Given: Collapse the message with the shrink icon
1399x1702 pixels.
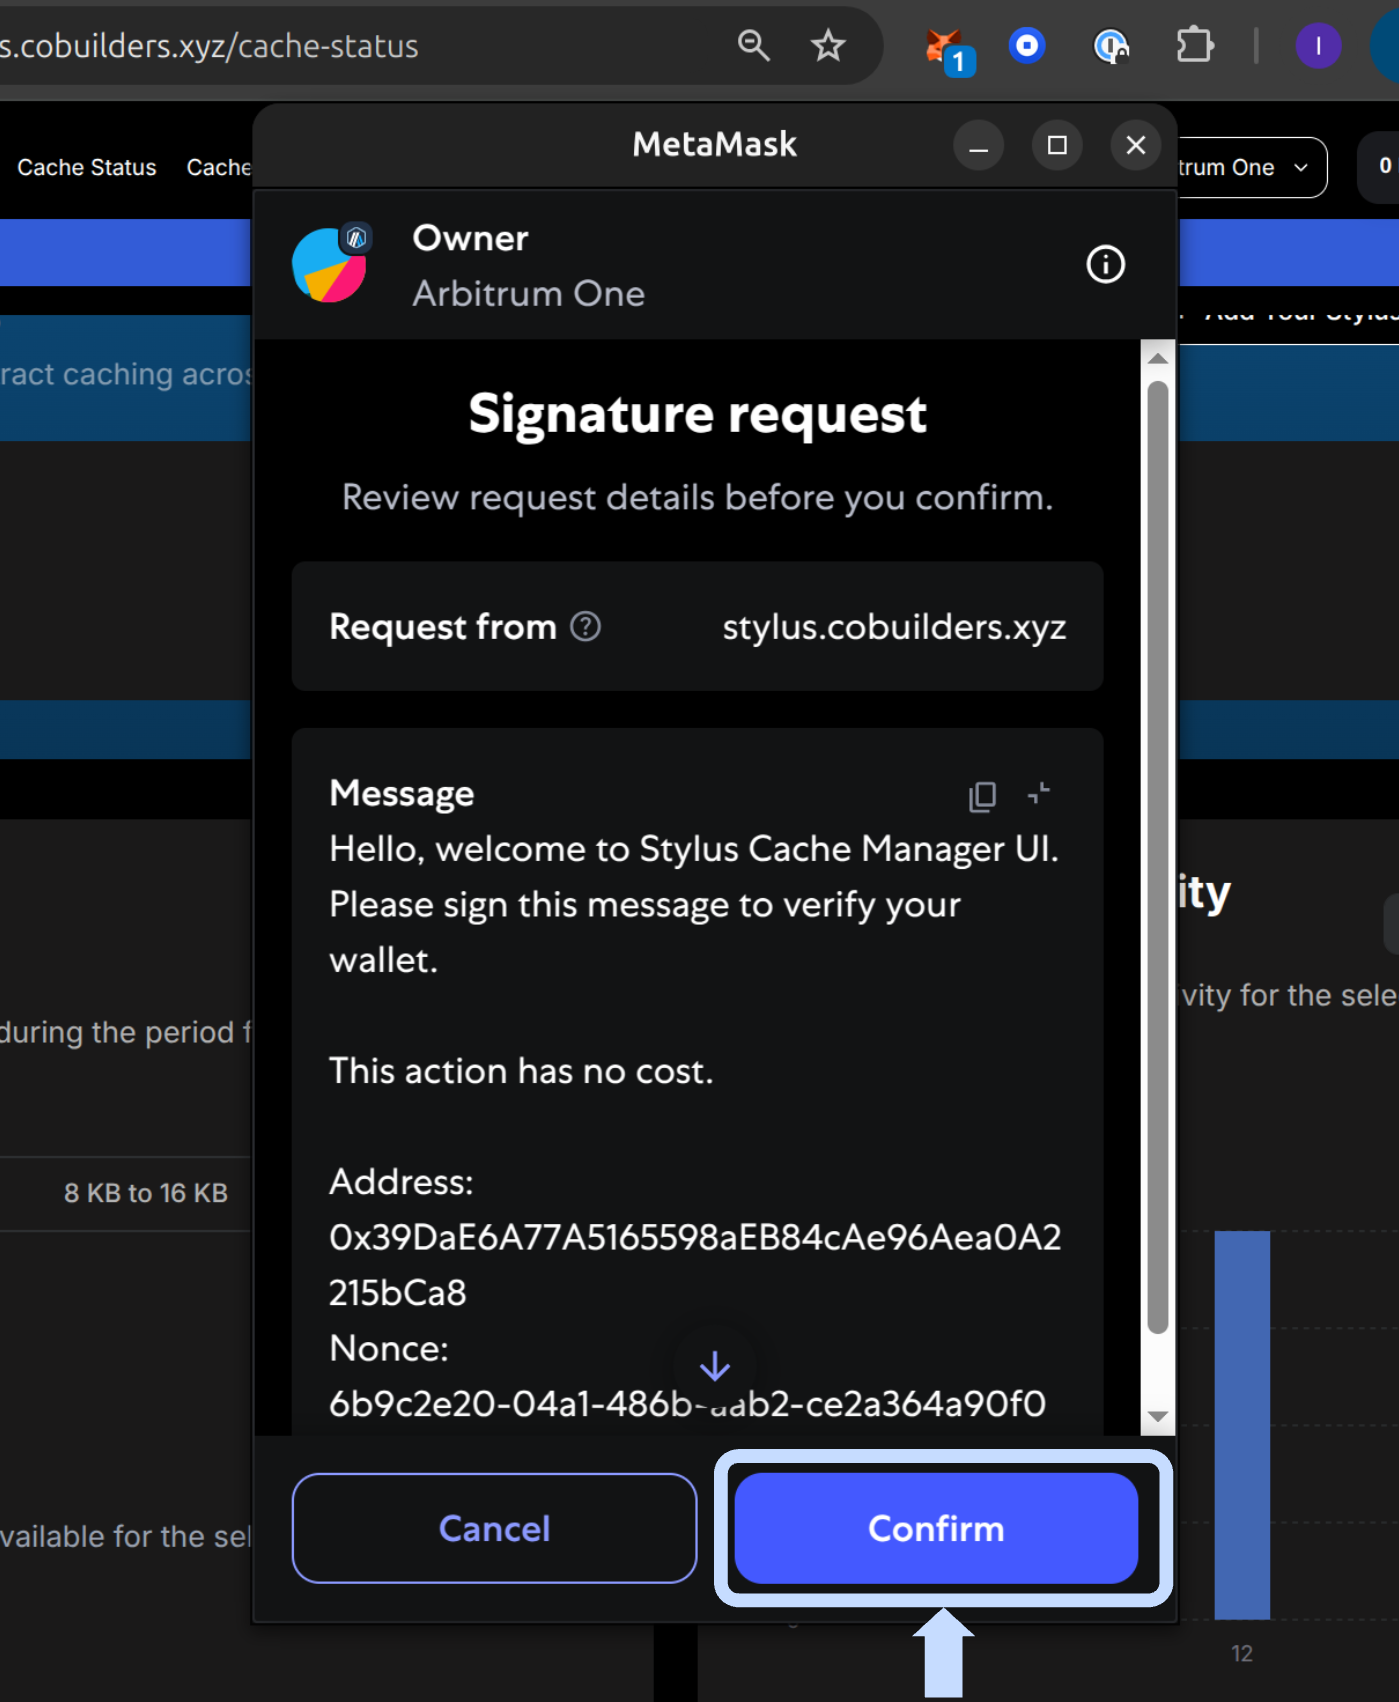Looking at the screenshot, I should pos(1039,794).
